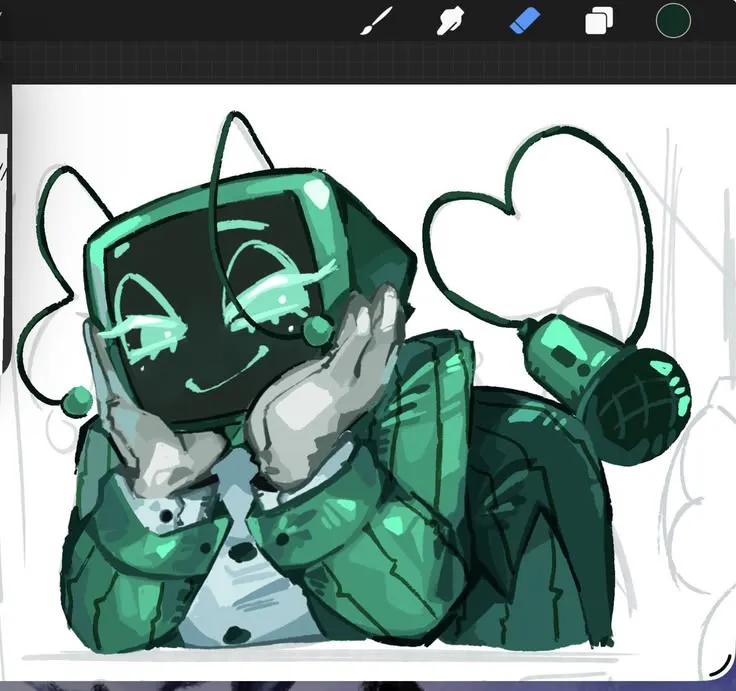Select the Brush tool

[x=376, y=21]
